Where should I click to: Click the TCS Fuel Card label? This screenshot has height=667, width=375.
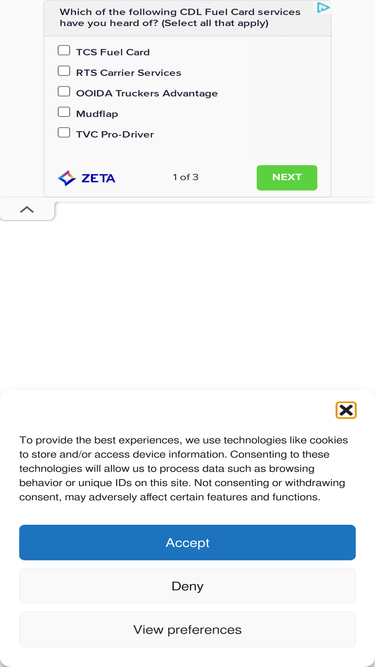point(113,52)
